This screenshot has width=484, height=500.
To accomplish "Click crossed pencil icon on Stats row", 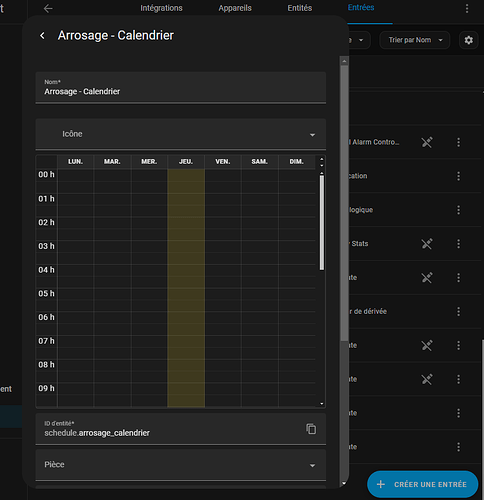I will (427, 244).
